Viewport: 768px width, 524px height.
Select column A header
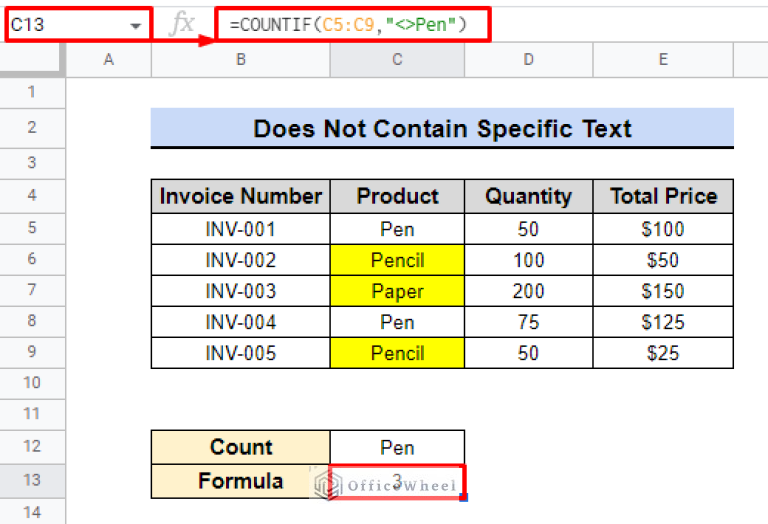click(109, 60)
